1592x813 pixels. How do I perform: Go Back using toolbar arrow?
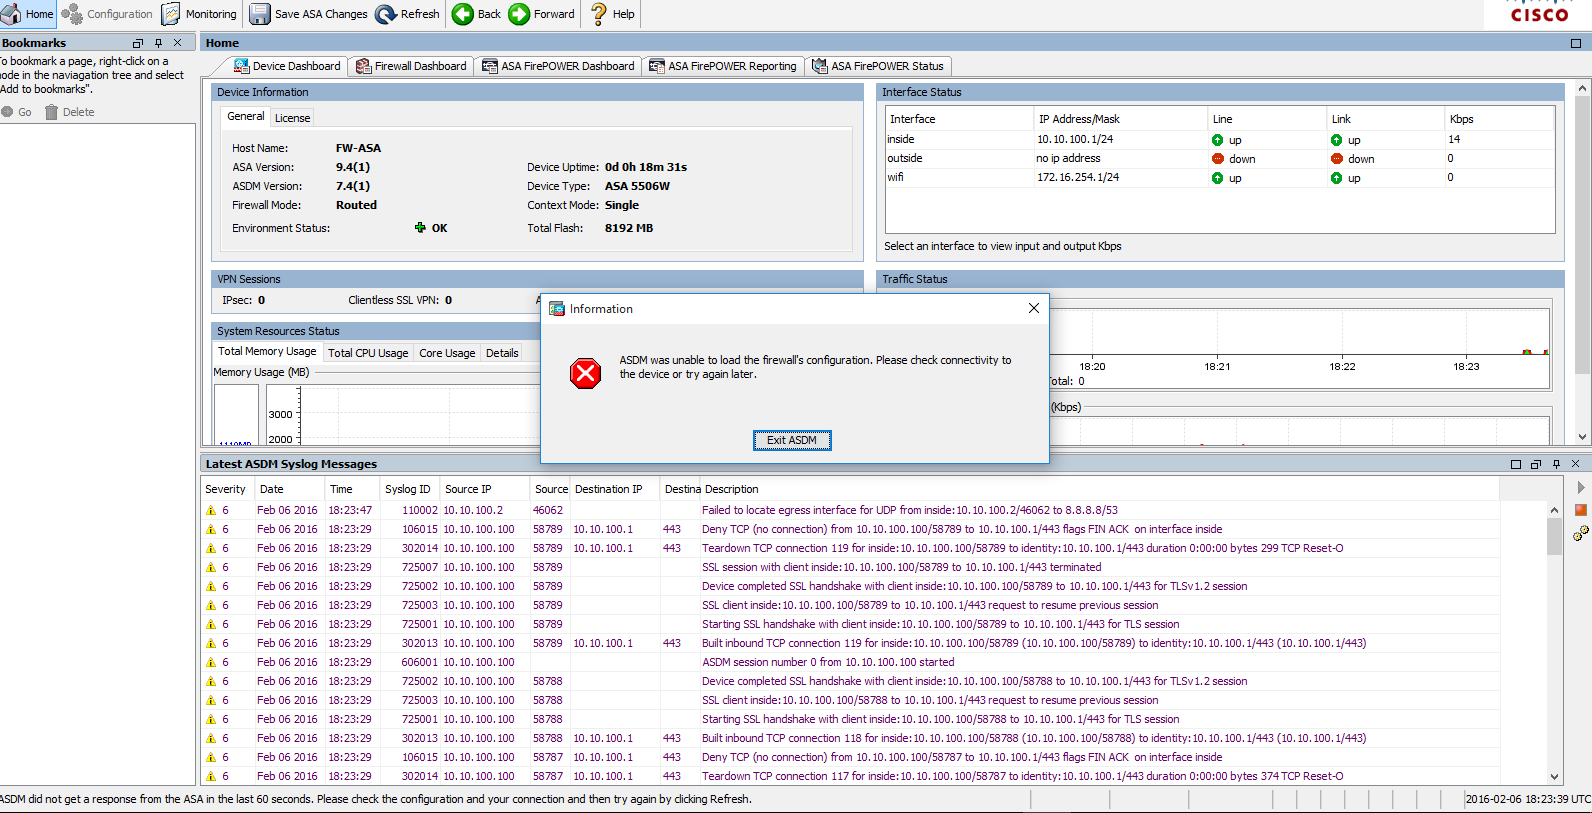tap(477, 14)
